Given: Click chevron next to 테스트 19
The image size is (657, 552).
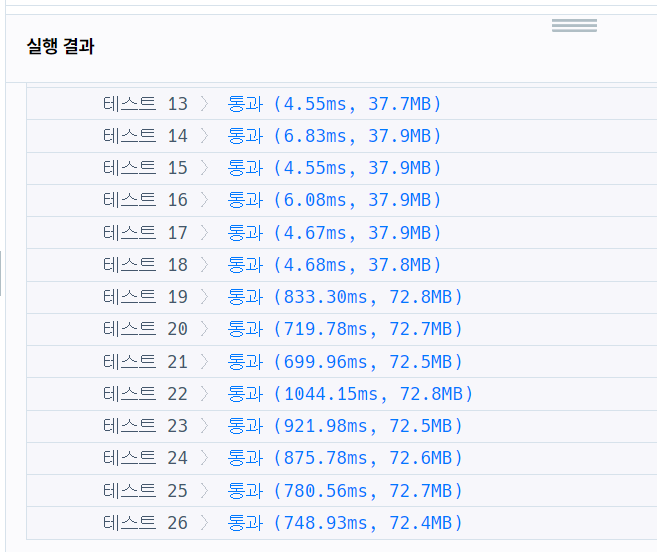Looking at the screenshot, I should [x=204, y=297].
